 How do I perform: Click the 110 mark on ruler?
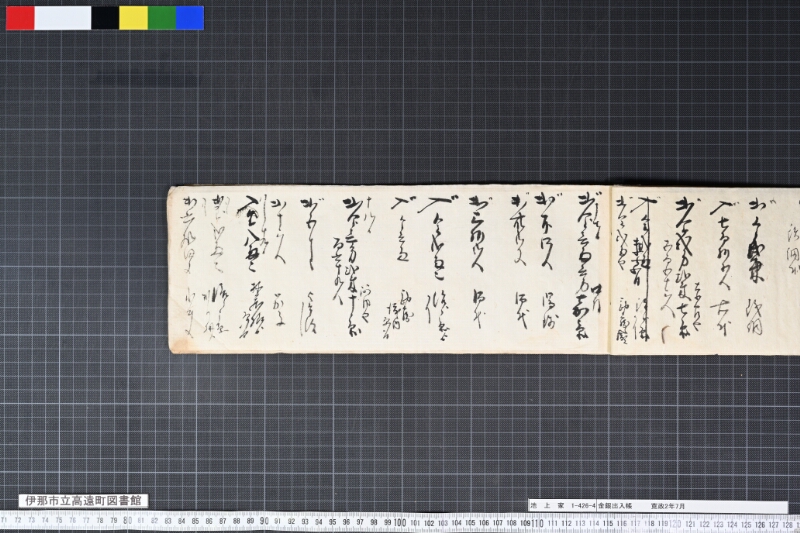[x=537, y=523]
